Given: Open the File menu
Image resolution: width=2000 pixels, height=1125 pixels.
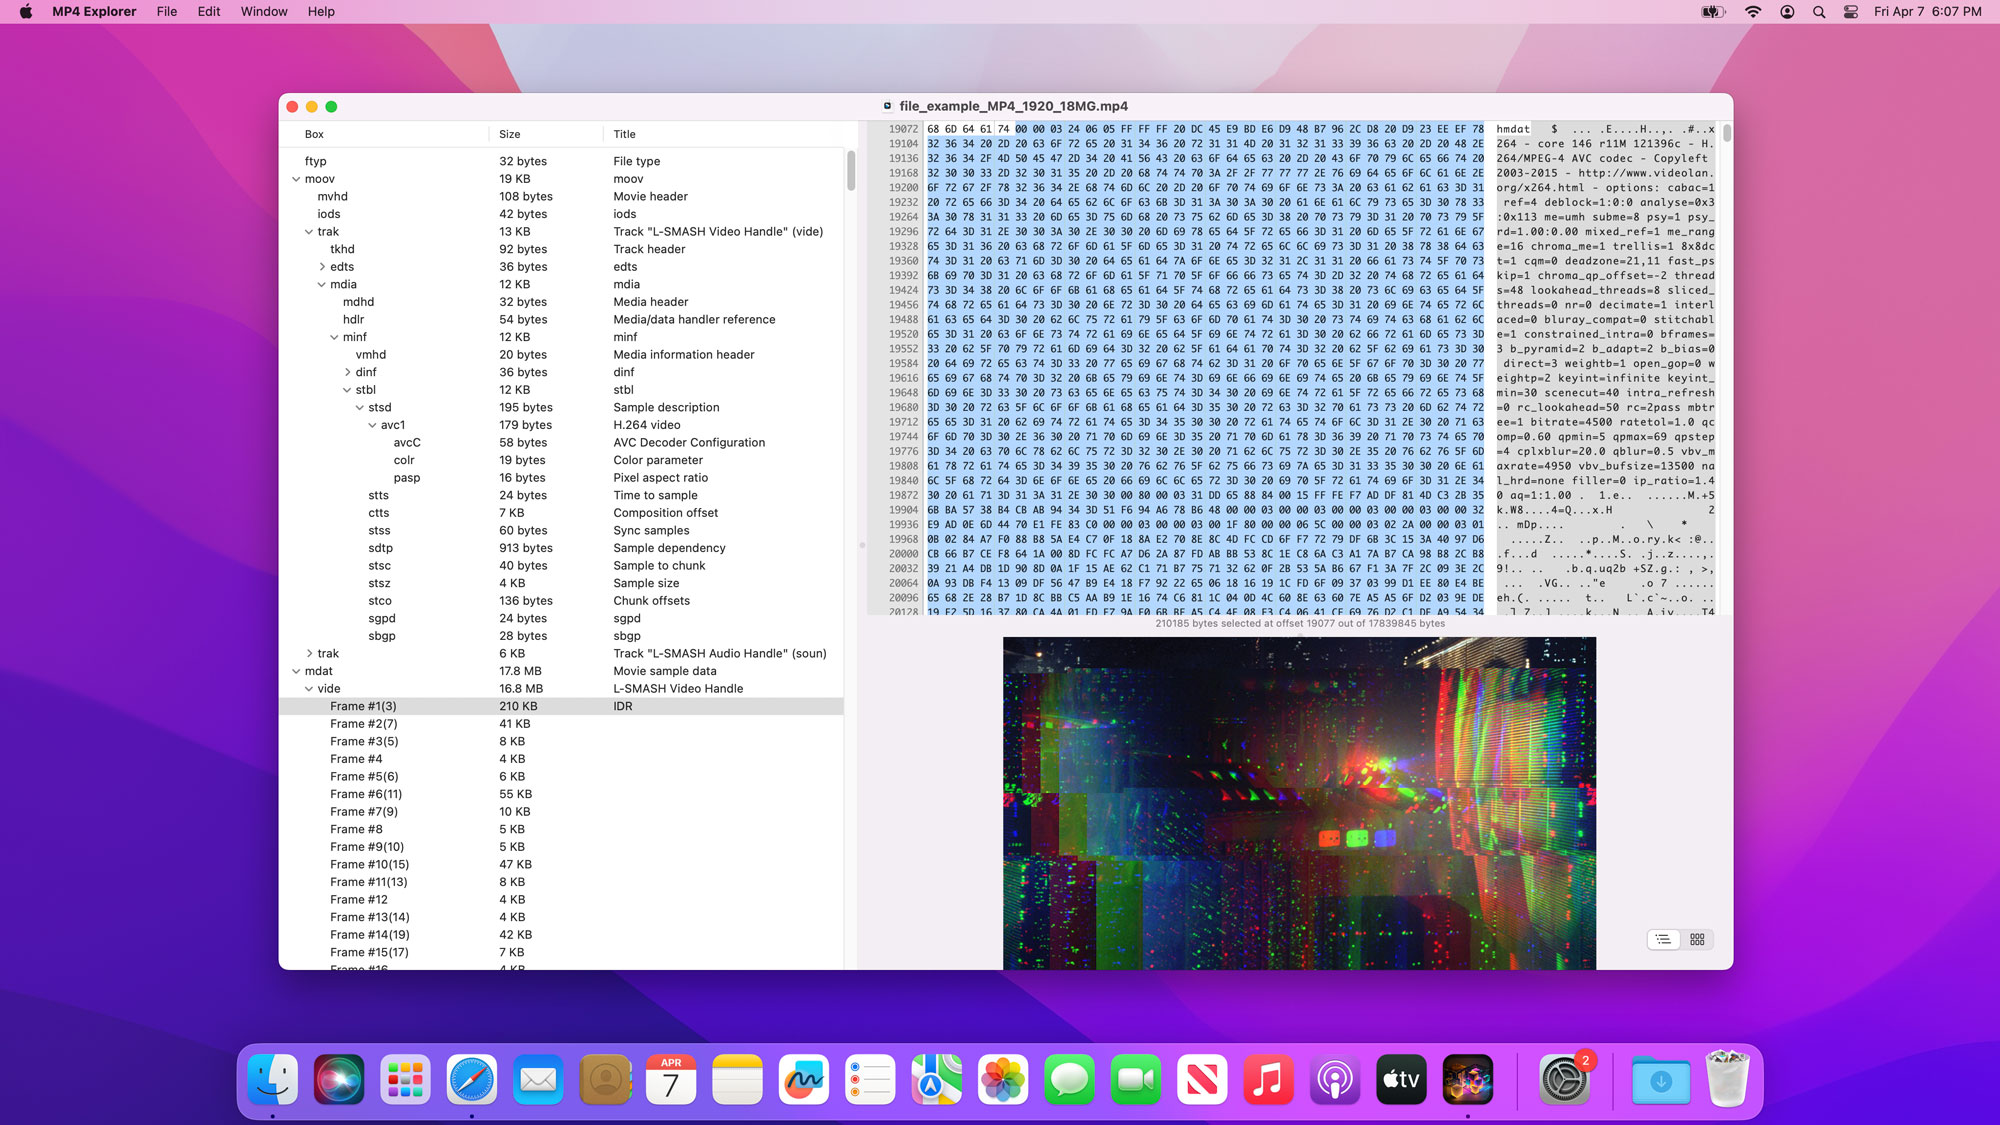Looking at the screenshot, I should pyautogui.click(x=166, y=12).
